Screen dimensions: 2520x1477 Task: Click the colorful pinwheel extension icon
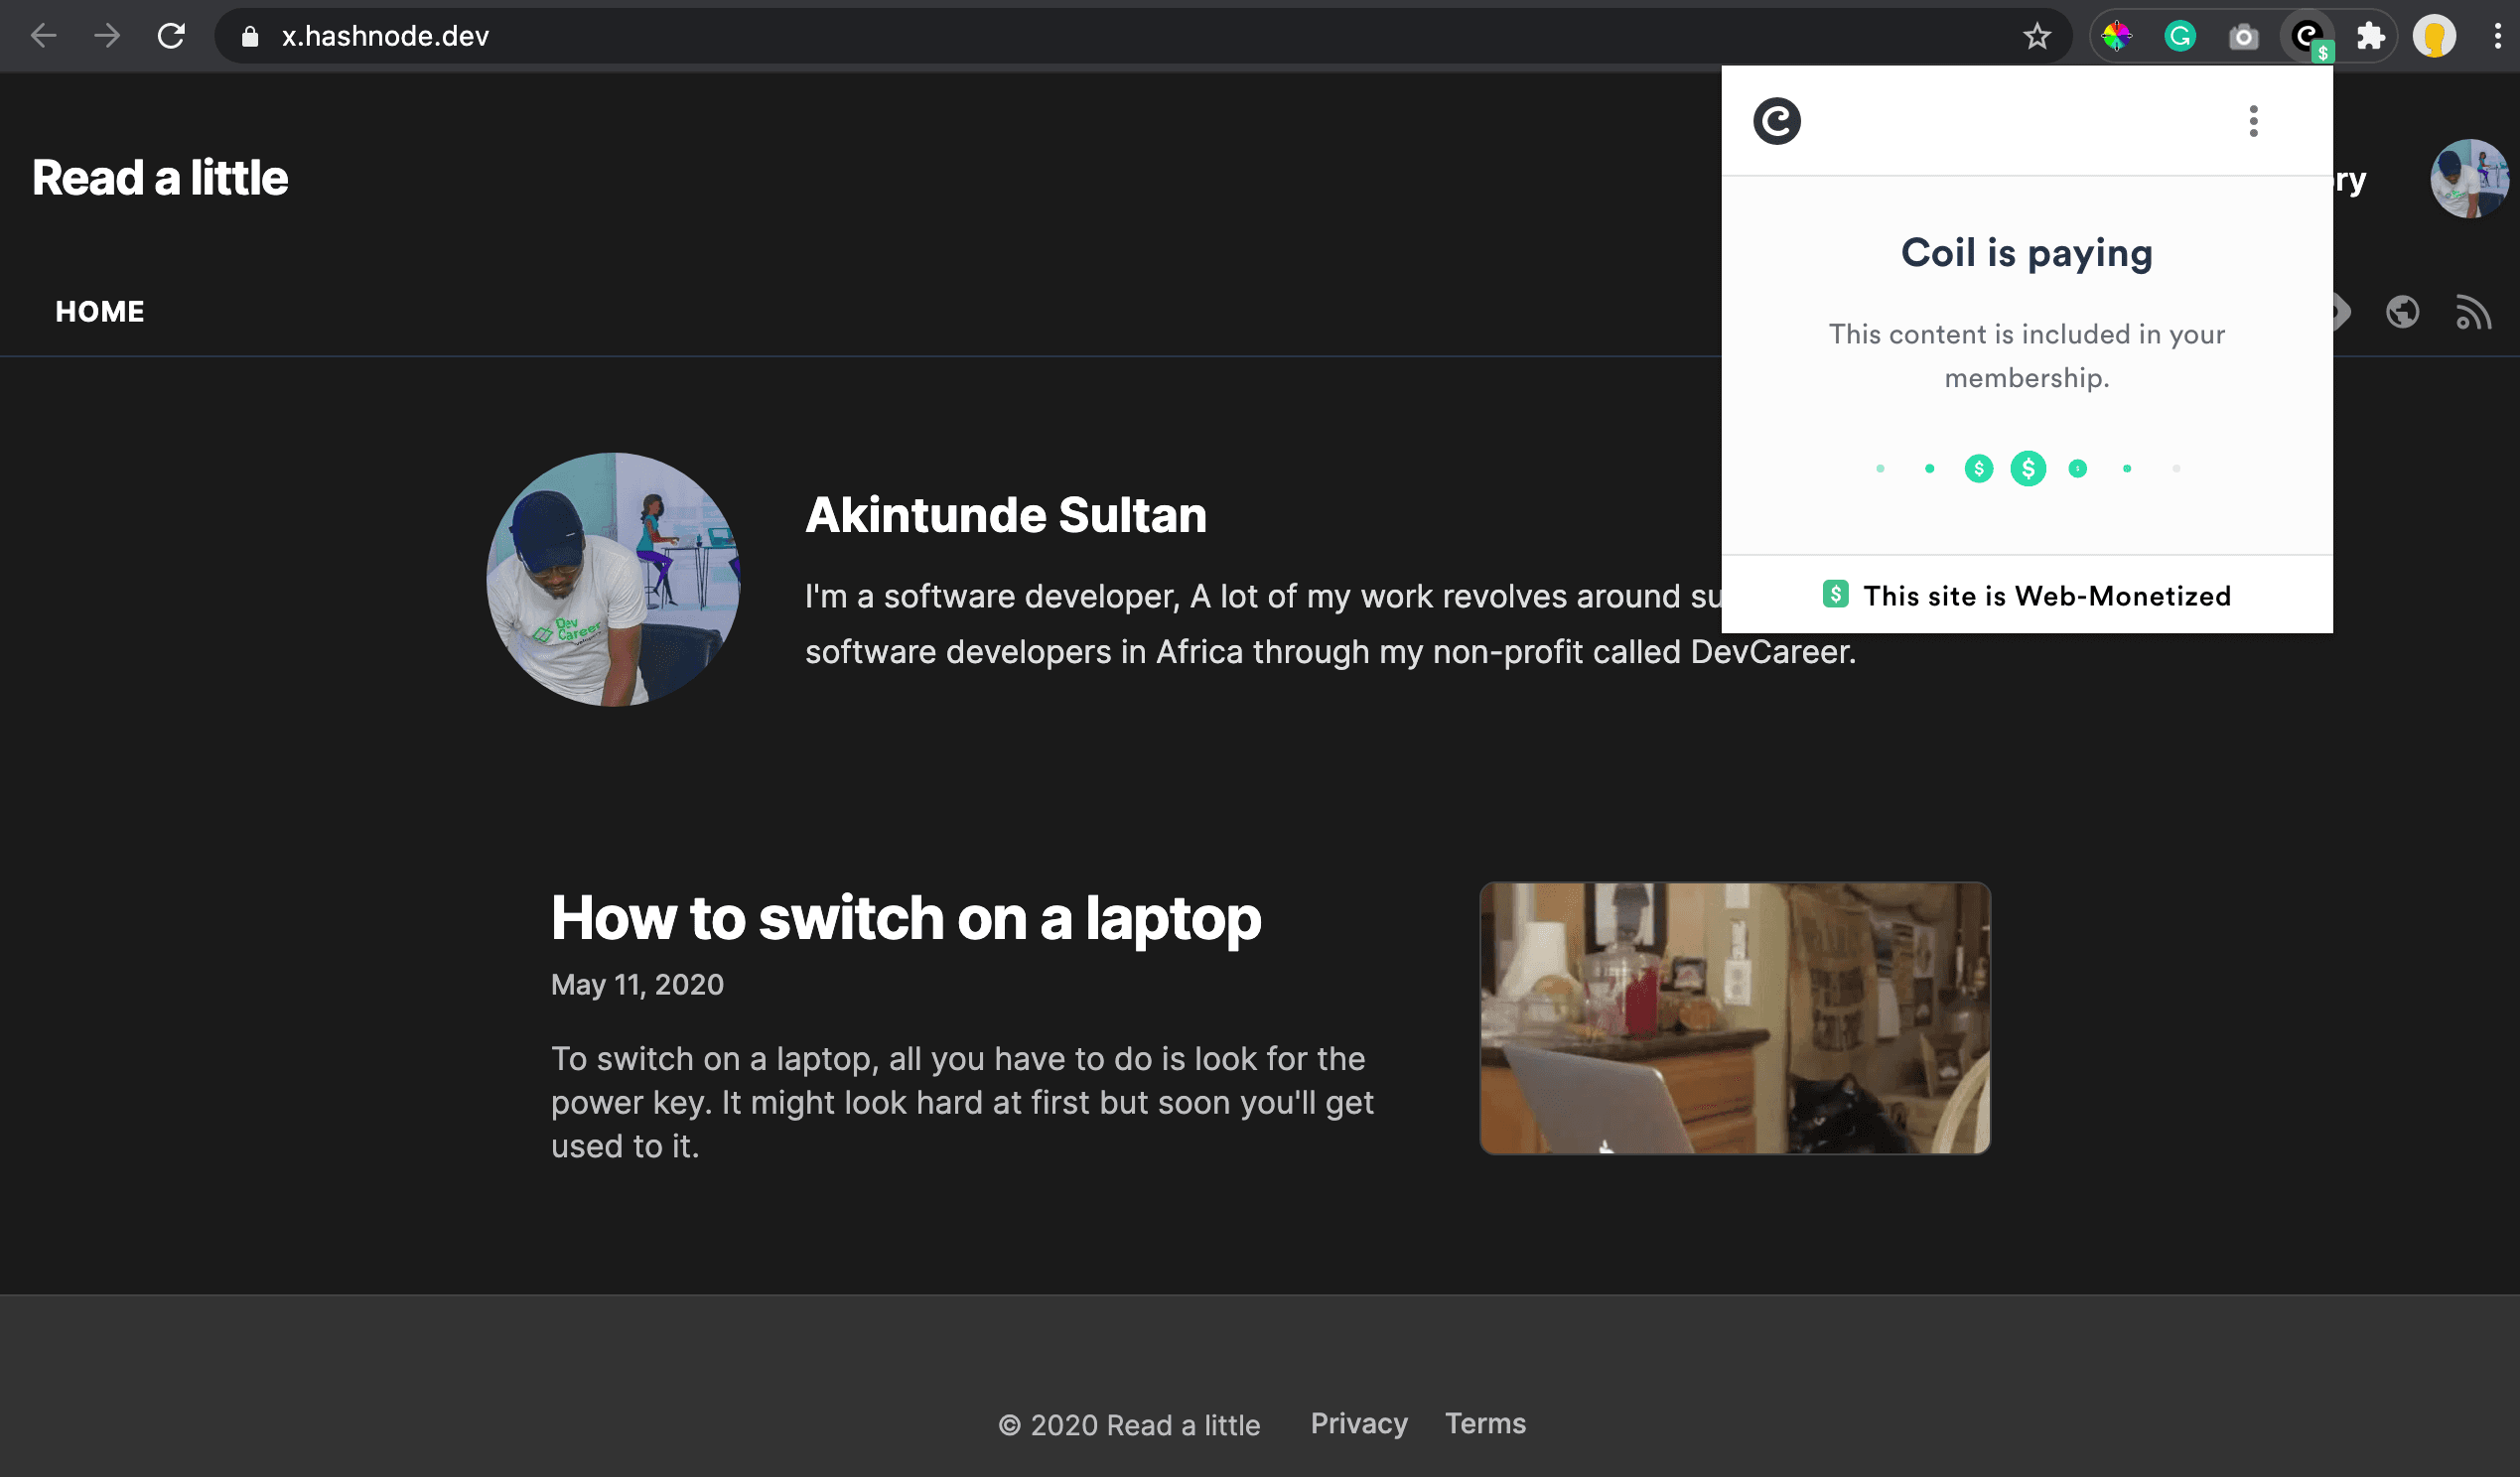[x=2116, y=37]
